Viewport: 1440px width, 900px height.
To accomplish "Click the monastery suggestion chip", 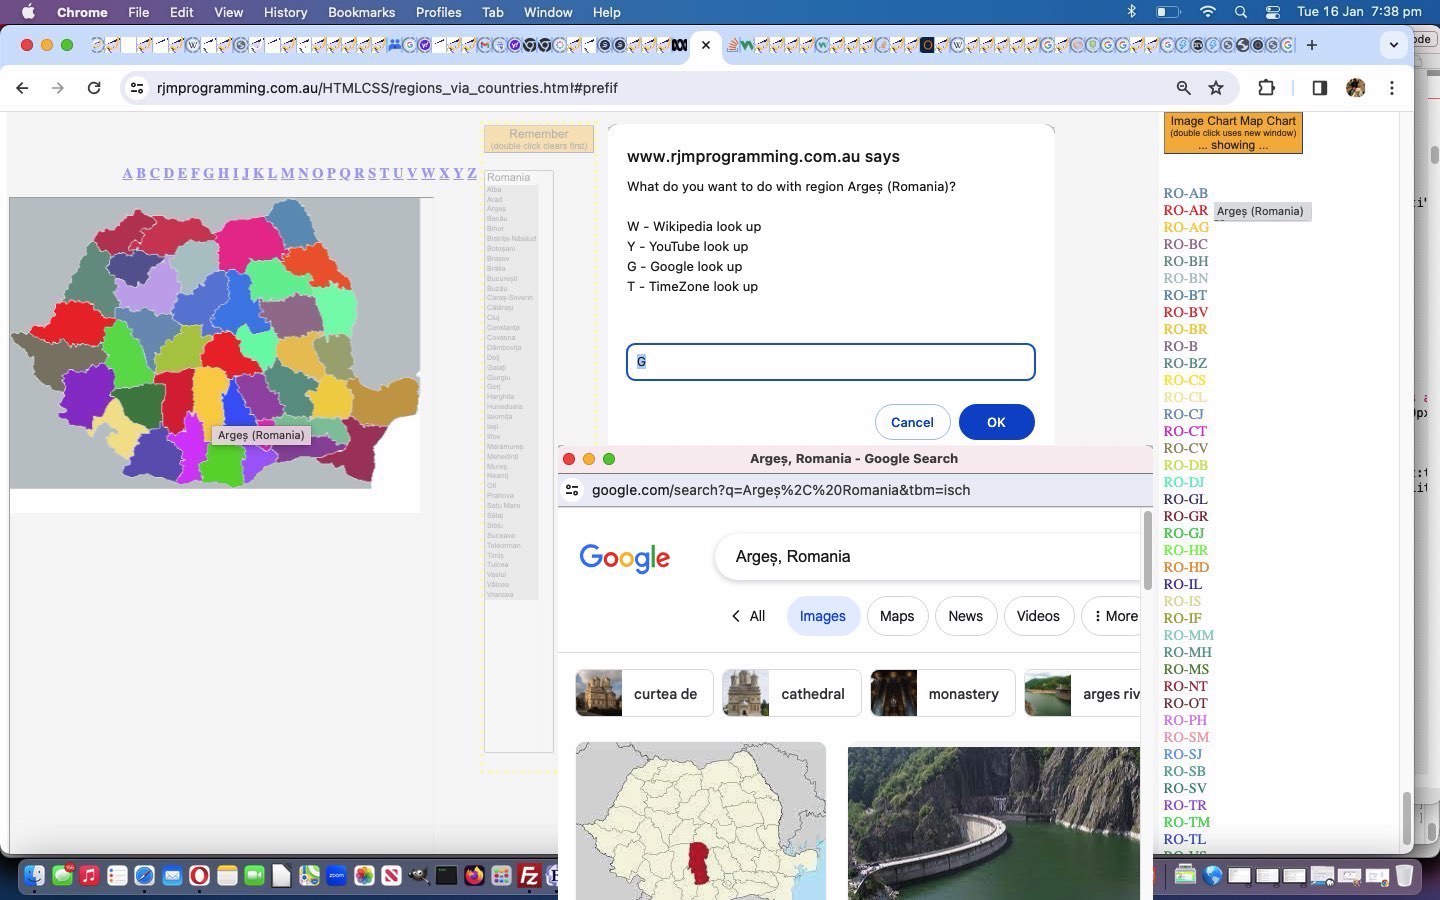I will click(x=943, y=694).
